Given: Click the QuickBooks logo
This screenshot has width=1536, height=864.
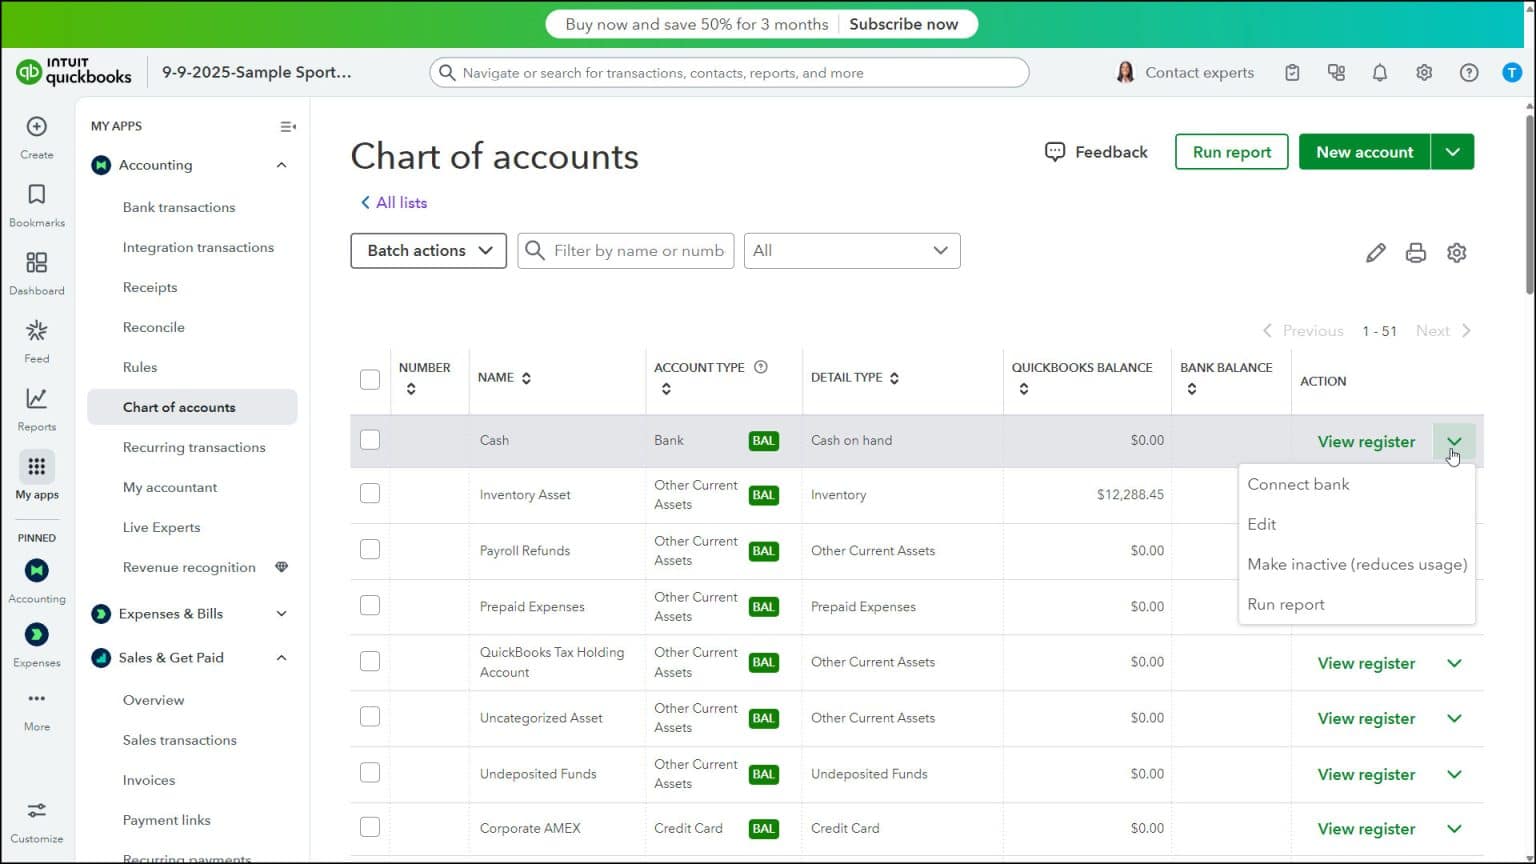Looking at the screenshot, I should pyautogui.click(x=74, y=72).
